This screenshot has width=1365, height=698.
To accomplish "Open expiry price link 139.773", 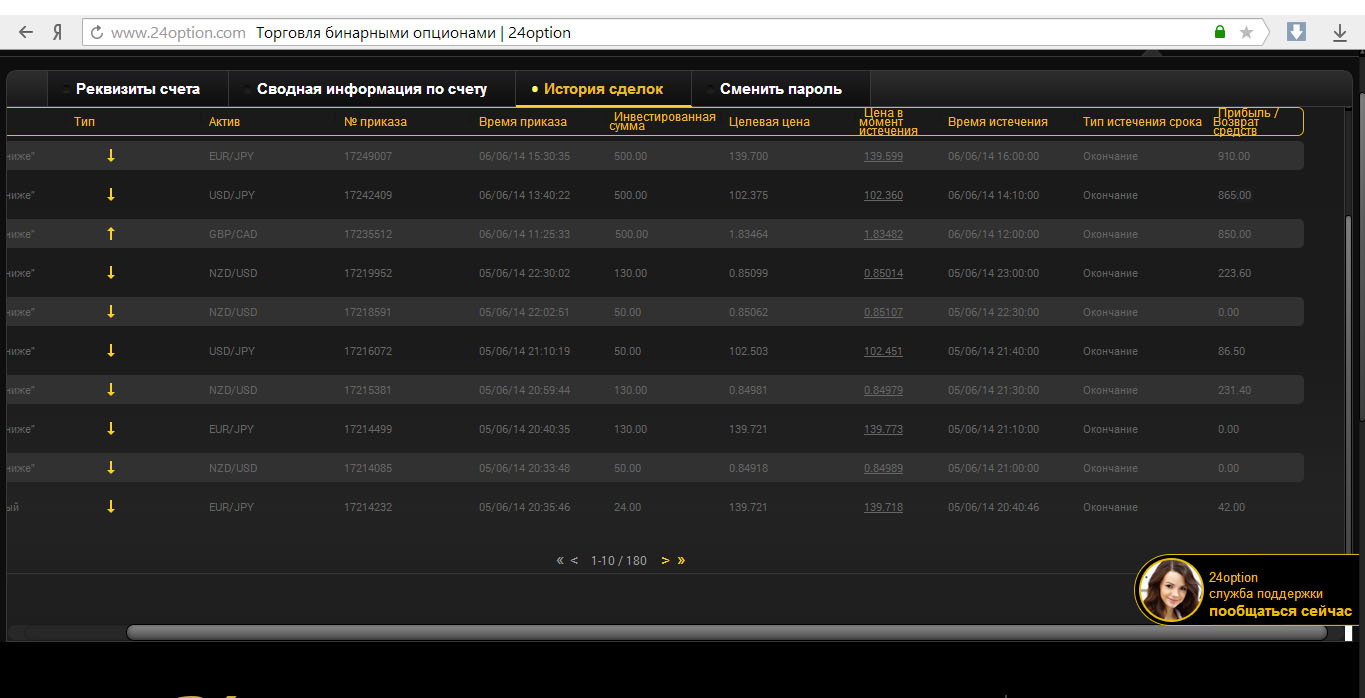I will click(883, 429).
